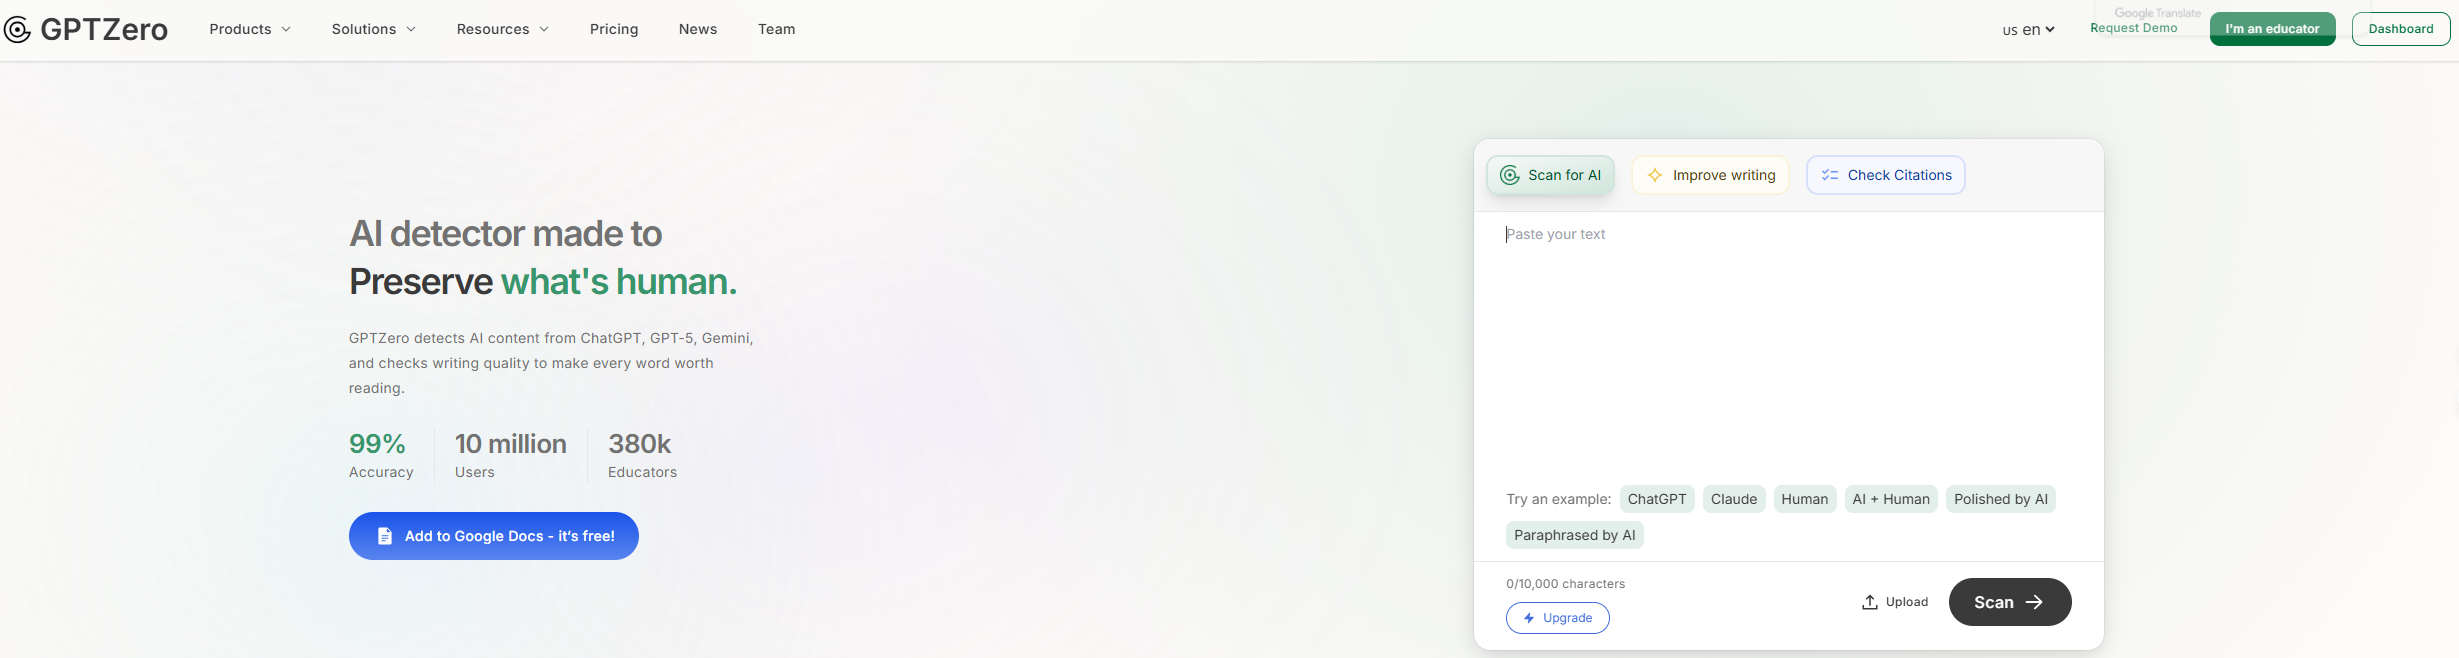
Task: Expand the Products dropdown menu
Action: pyautogui.click(x=250, y=29)
